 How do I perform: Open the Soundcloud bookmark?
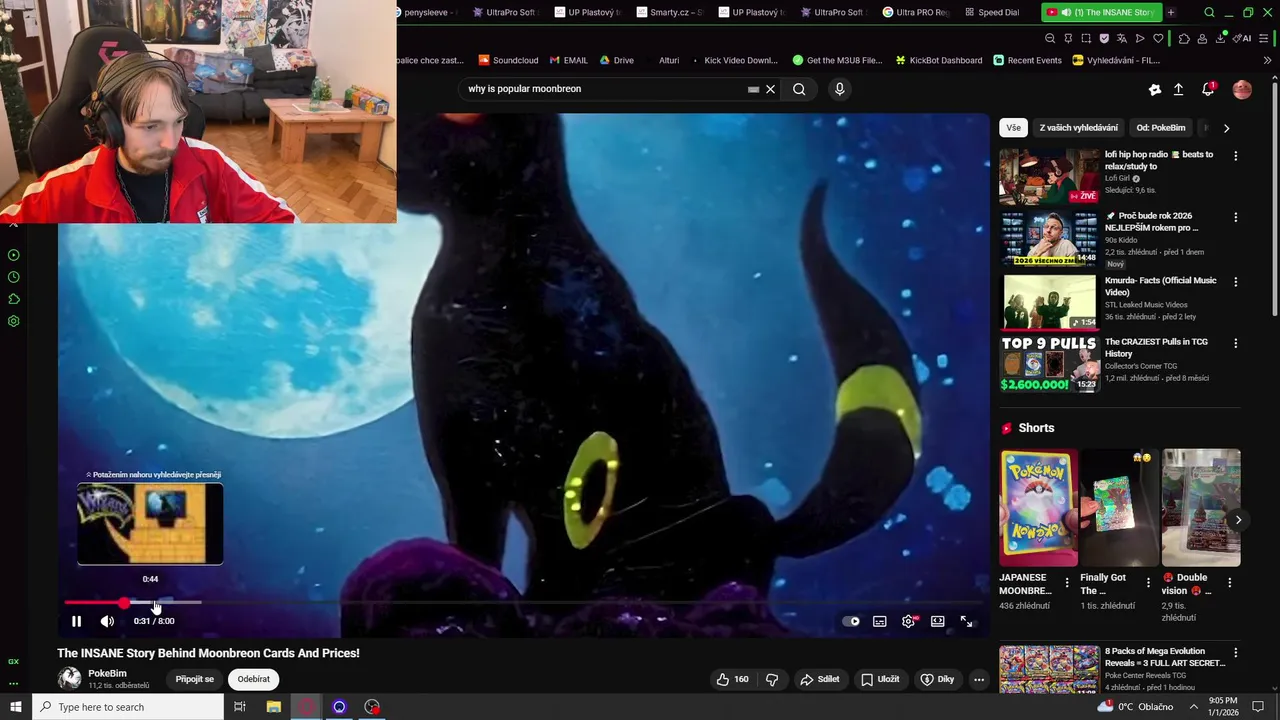pyautogui.click(x=509, y=60)
